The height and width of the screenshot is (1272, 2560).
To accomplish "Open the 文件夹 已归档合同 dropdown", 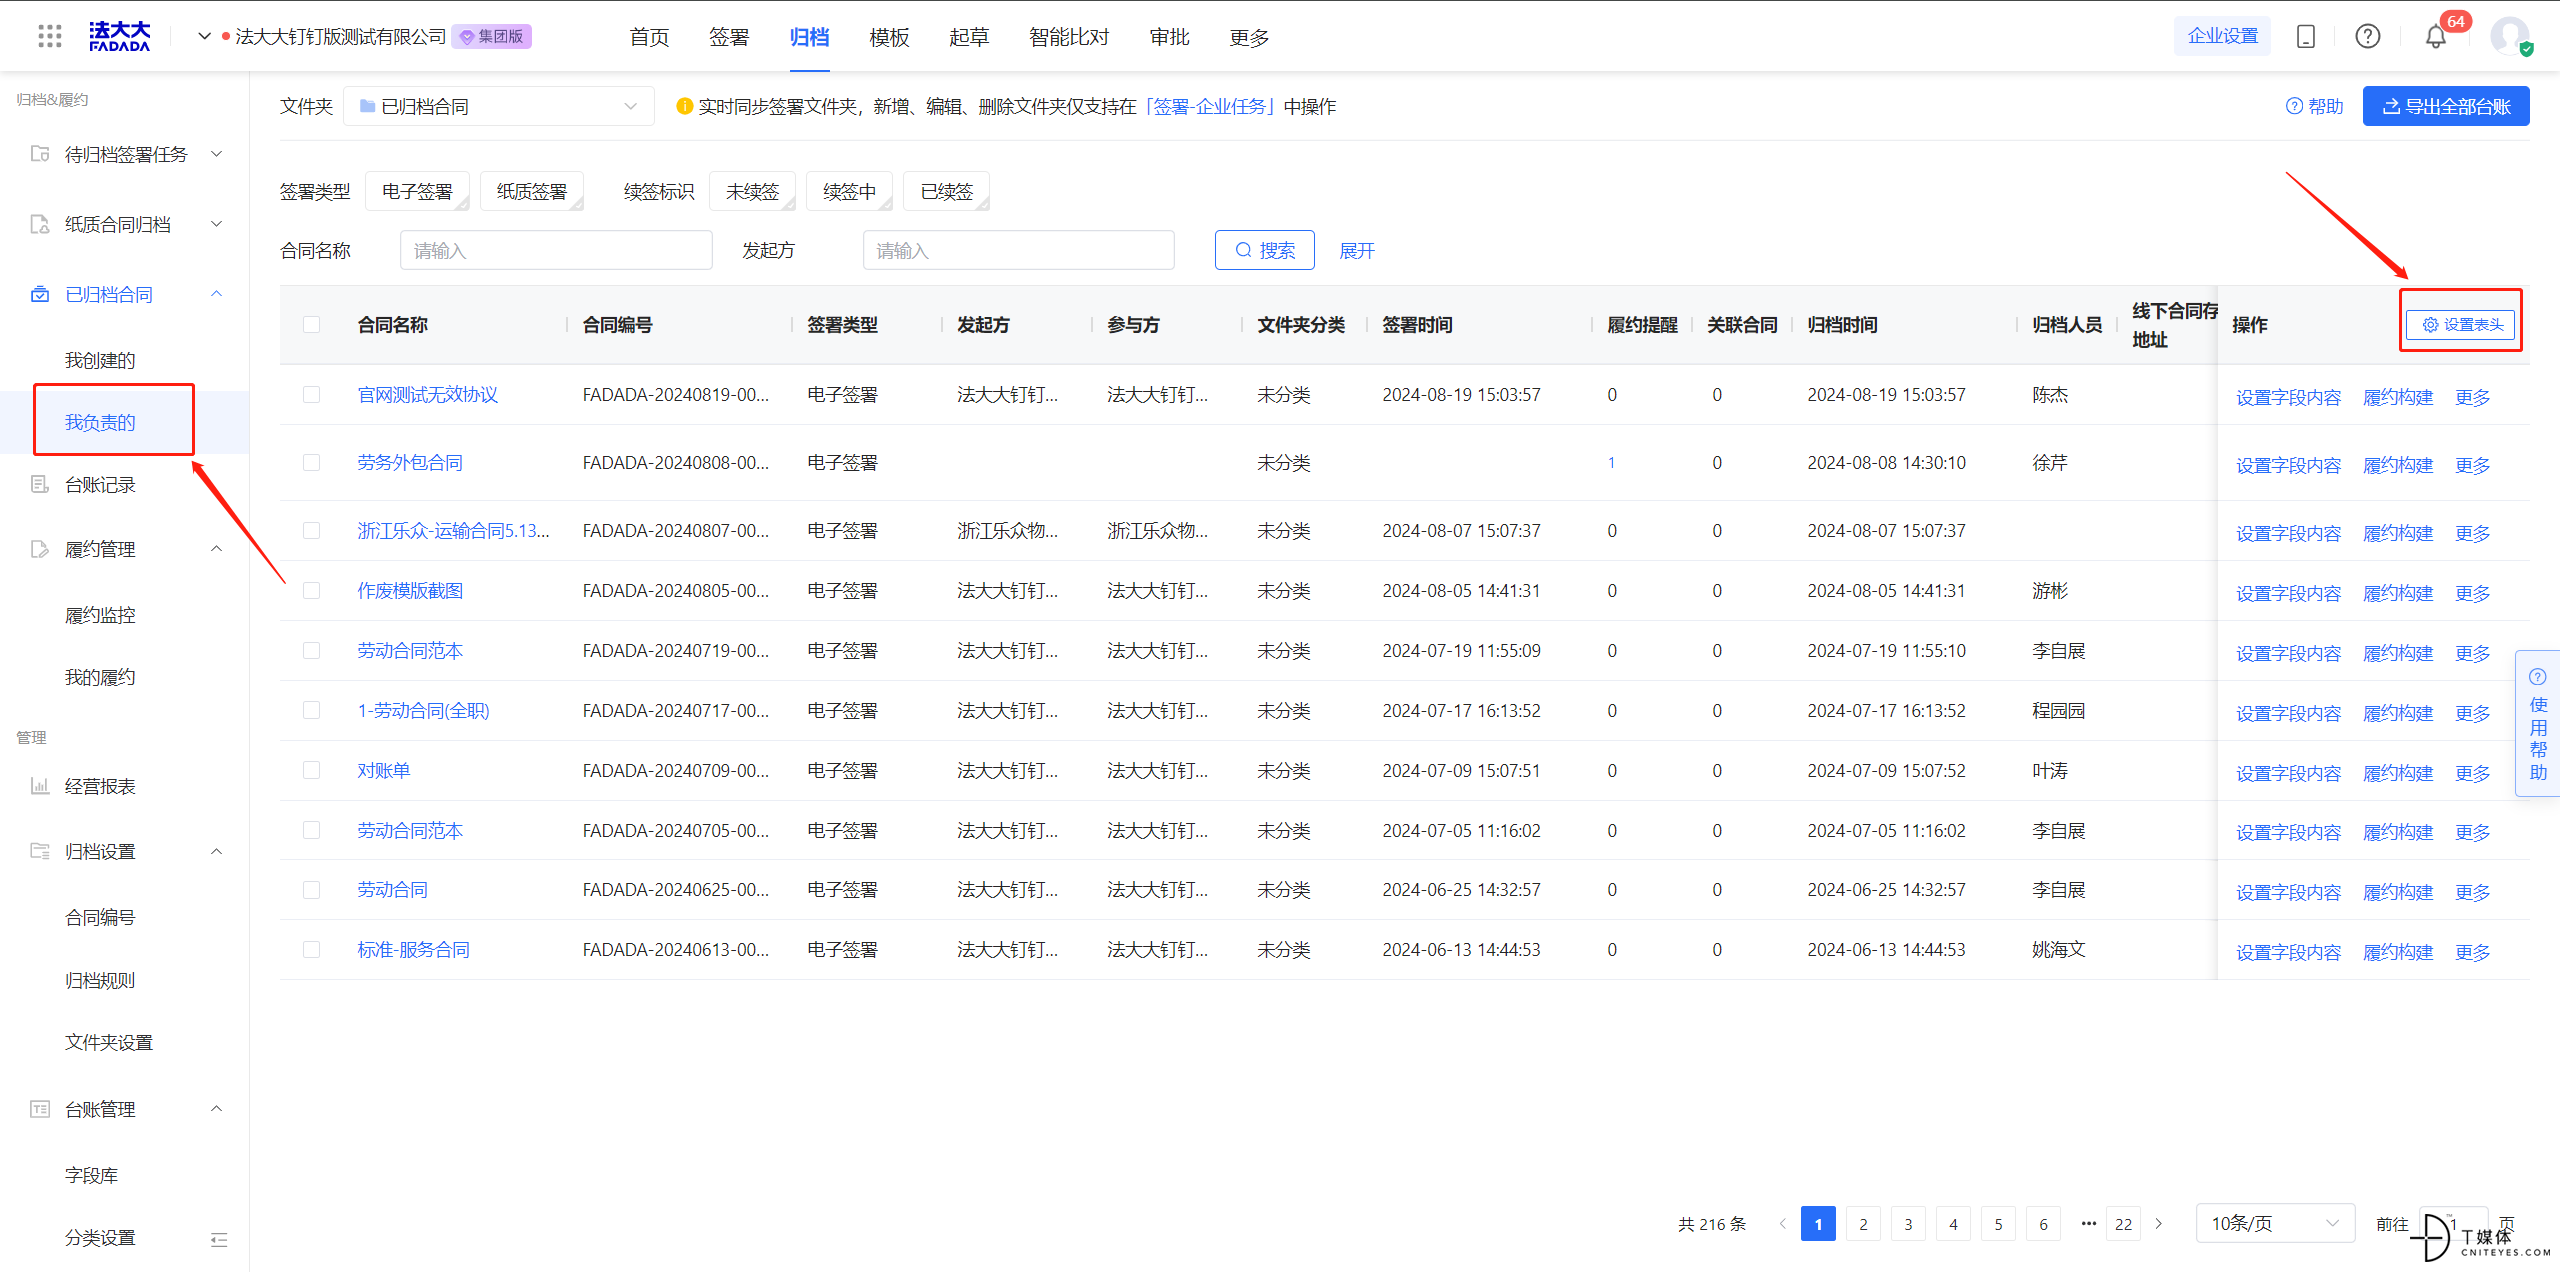I will [499, 106].
